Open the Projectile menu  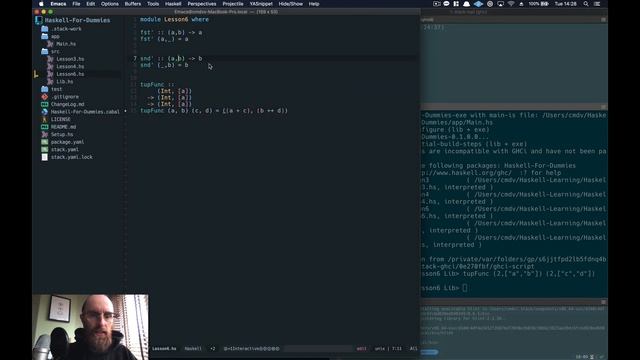(x=233, y=4)
